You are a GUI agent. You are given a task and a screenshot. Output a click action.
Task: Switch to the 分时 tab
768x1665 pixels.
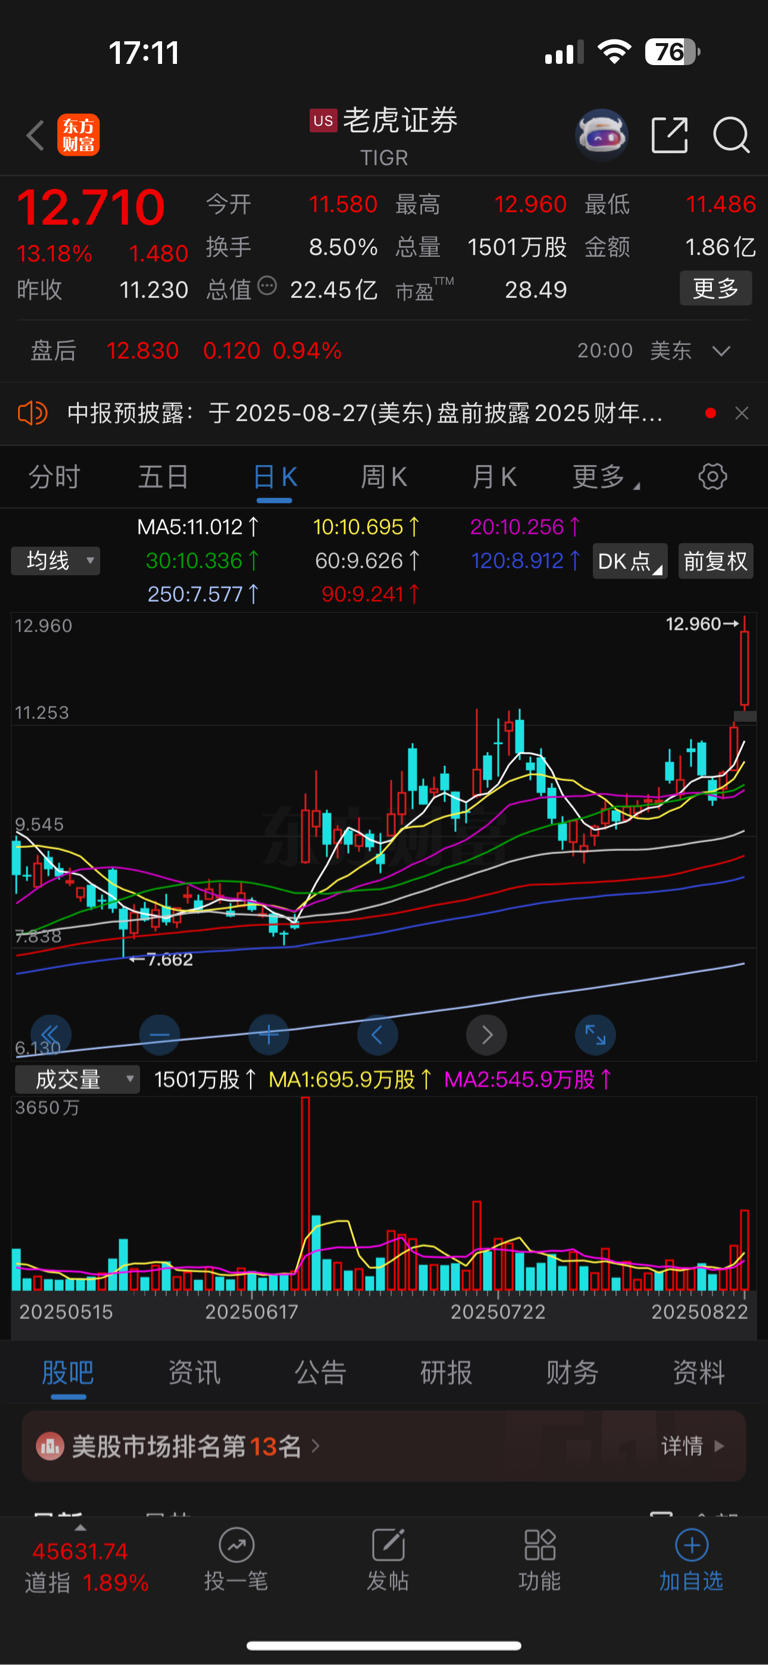coord(54,477)
